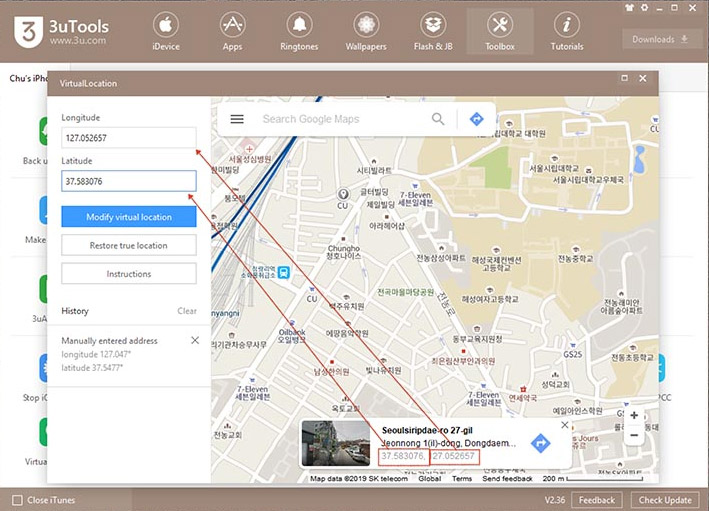Click the Oilbank label on map
This screenshot has height=511, width=709.
pos(292,336)
